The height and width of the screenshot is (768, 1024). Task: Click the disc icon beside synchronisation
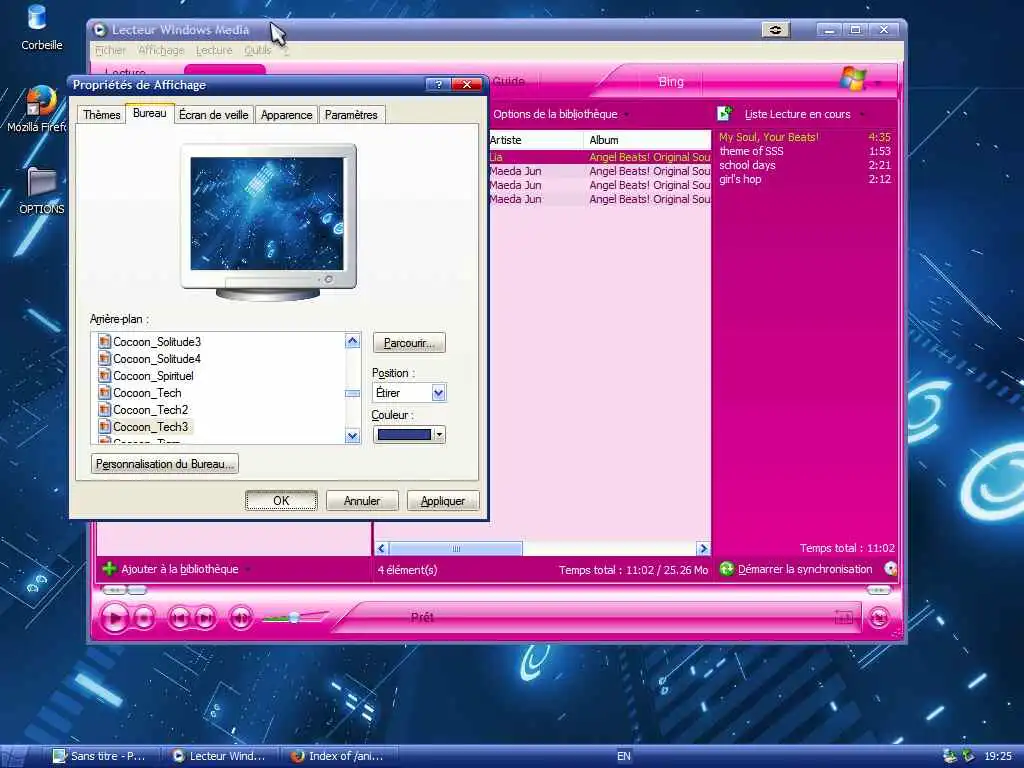(890, 569)
